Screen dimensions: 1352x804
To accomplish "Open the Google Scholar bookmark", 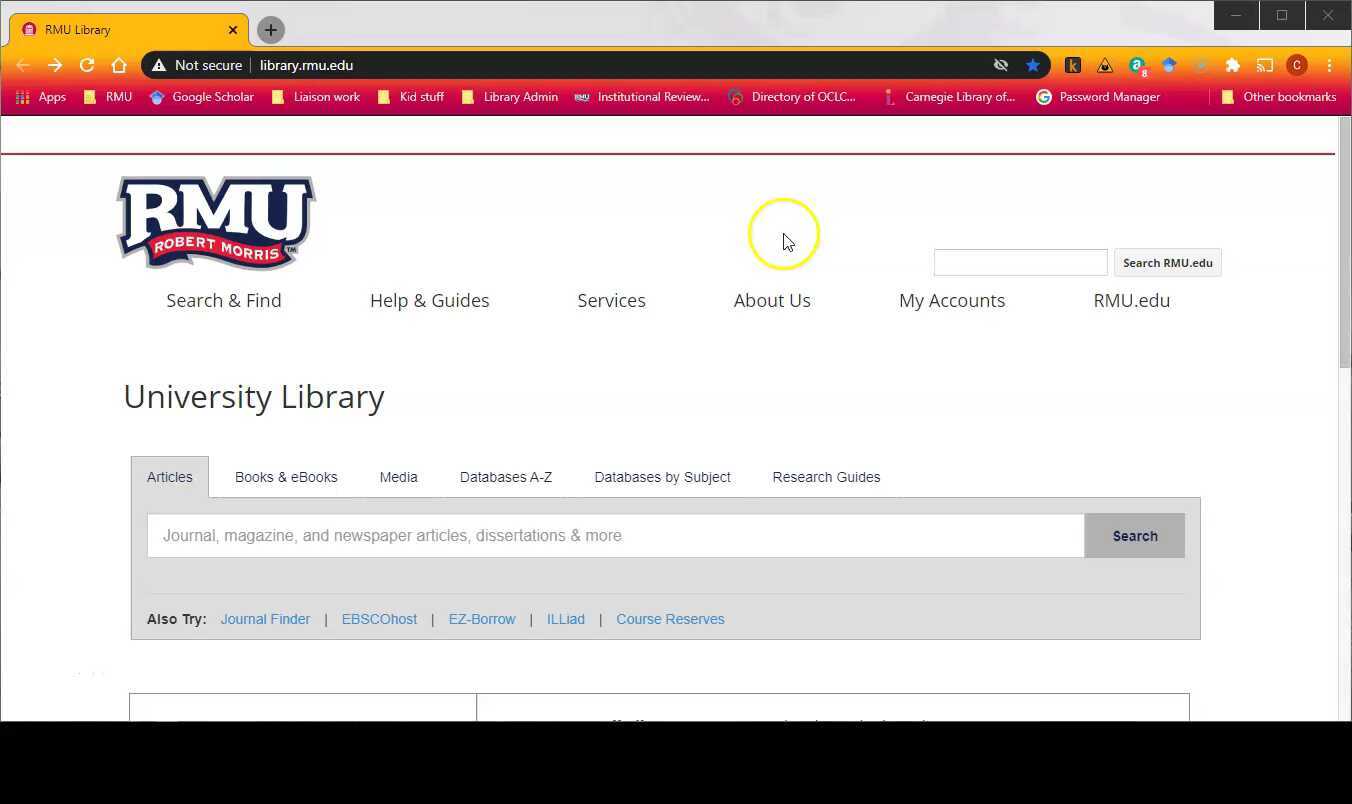I will tap(201, 97).
